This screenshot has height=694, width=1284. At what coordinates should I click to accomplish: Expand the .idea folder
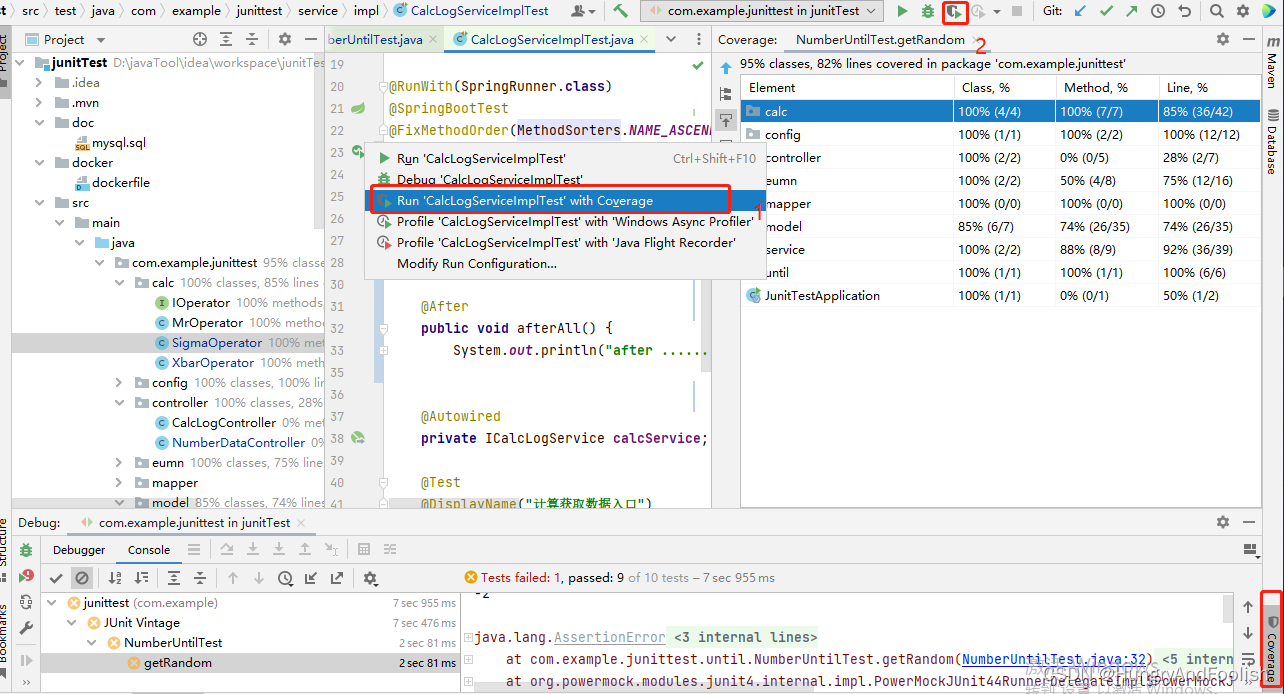point(41,83)
